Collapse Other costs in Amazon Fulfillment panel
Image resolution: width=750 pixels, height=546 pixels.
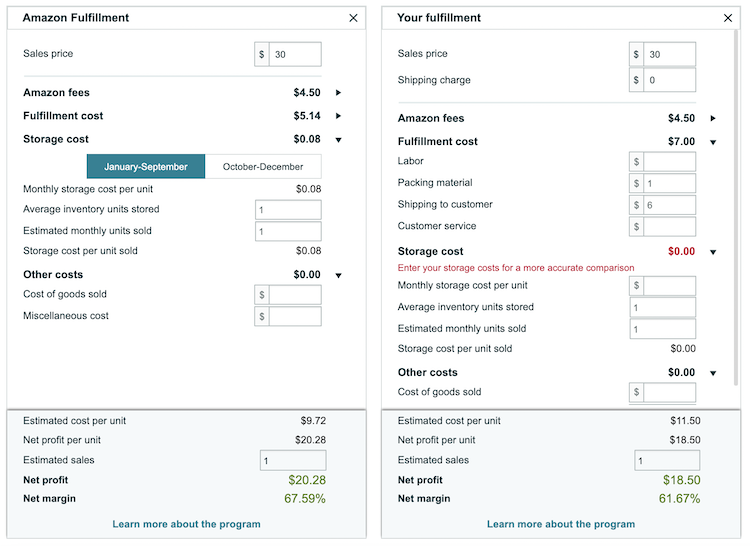(x=339, y=275)
